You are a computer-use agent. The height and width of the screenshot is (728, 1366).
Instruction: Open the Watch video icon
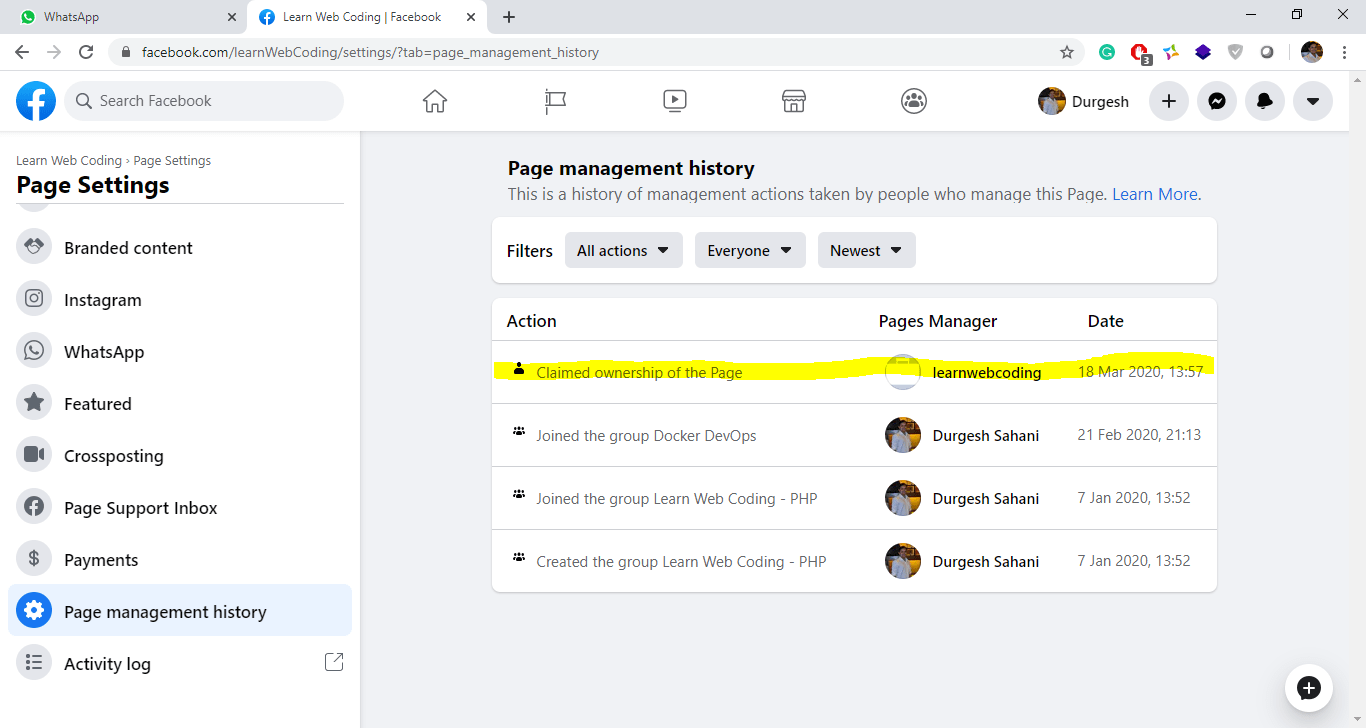(675, 101)
